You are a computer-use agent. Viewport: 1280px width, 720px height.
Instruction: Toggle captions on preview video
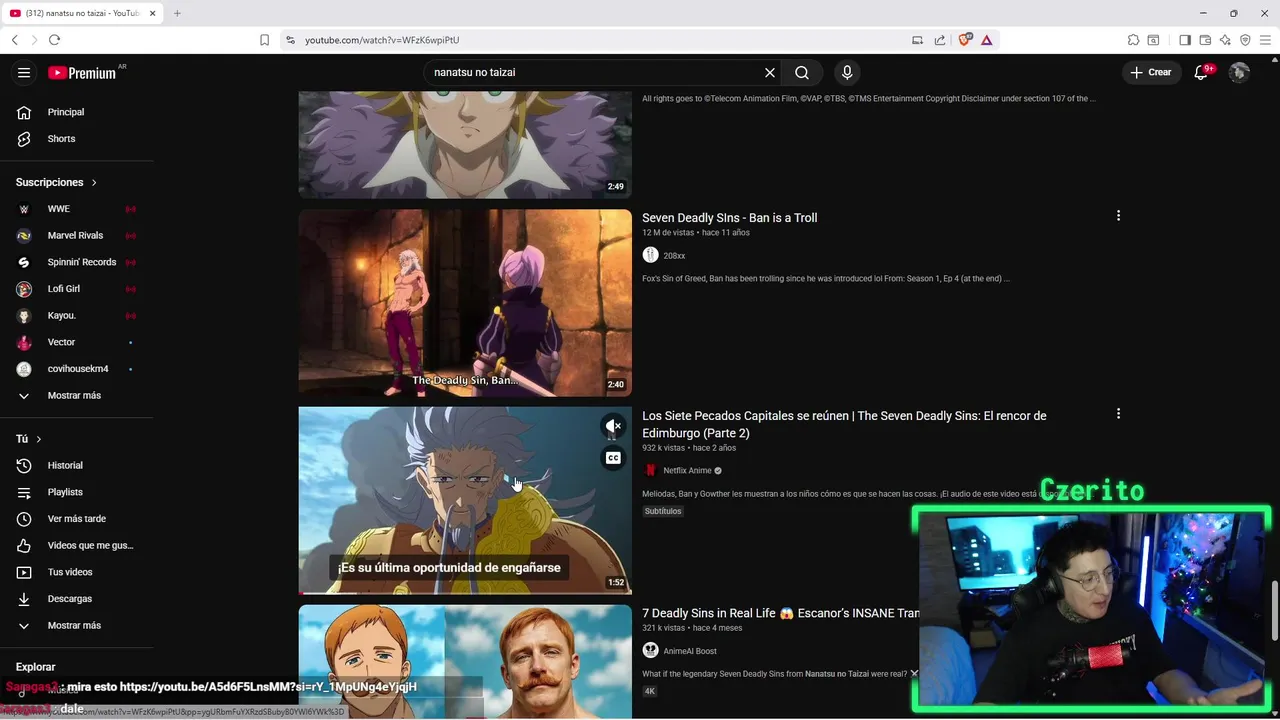point(613,458)
